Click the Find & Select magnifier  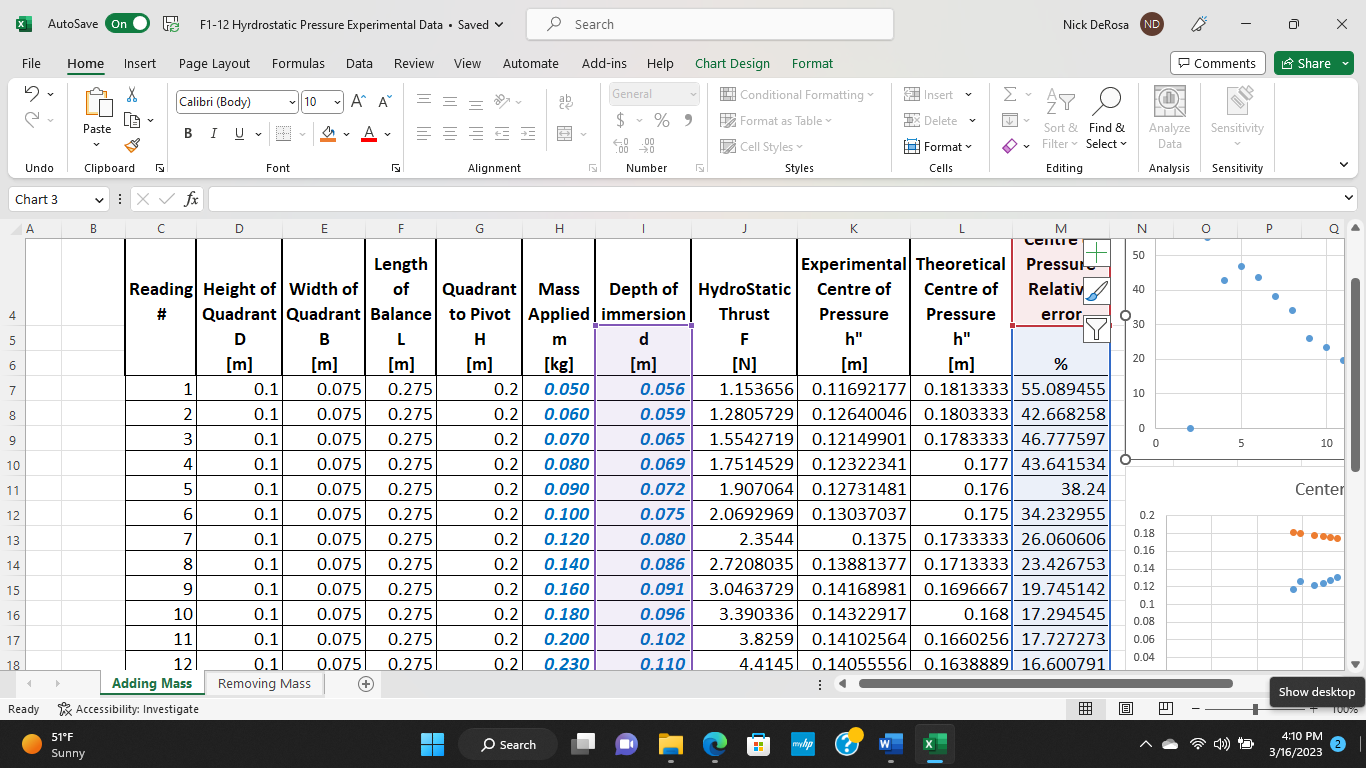pyautogui.click(x=1107, y=118)
